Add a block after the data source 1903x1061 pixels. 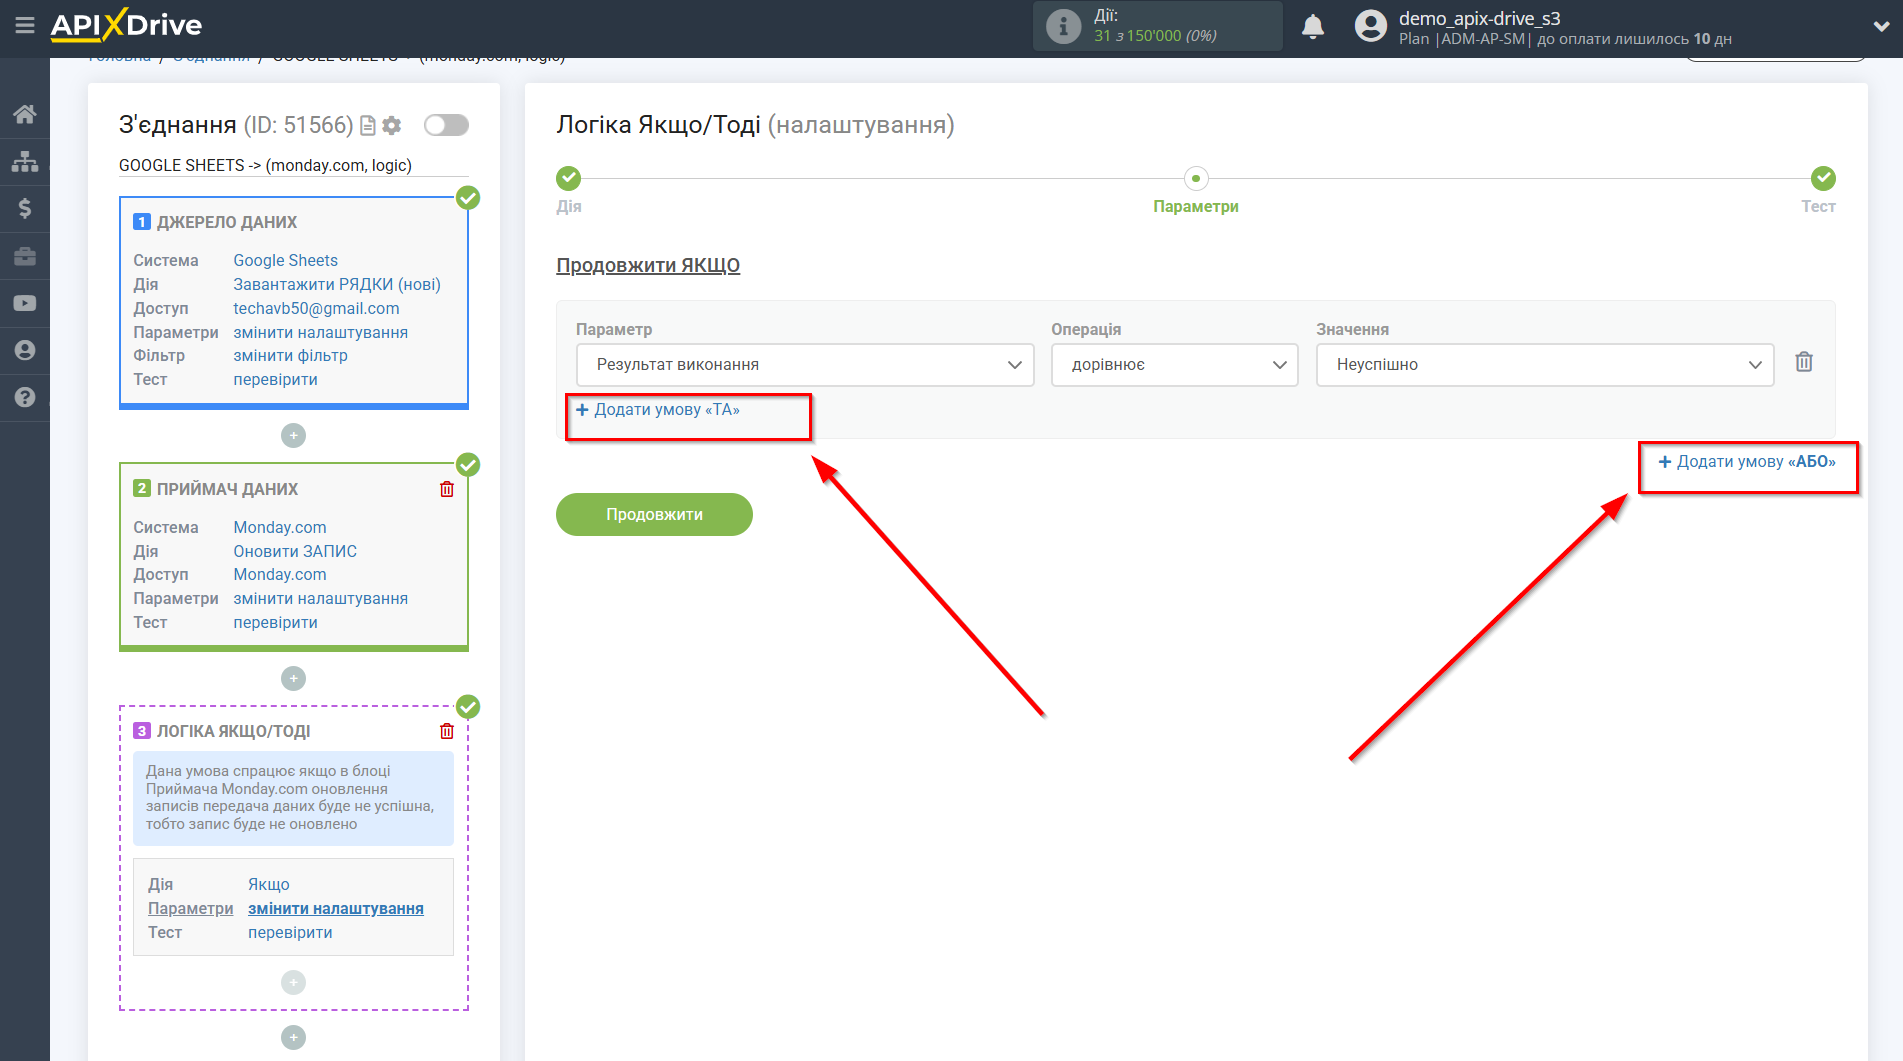[293, 436]
